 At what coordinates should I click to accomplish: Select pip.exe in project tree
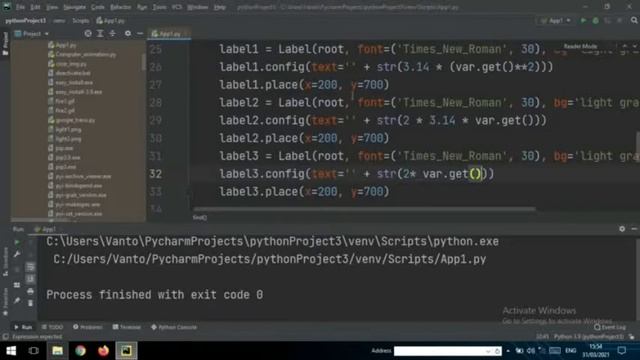(61, 148)
